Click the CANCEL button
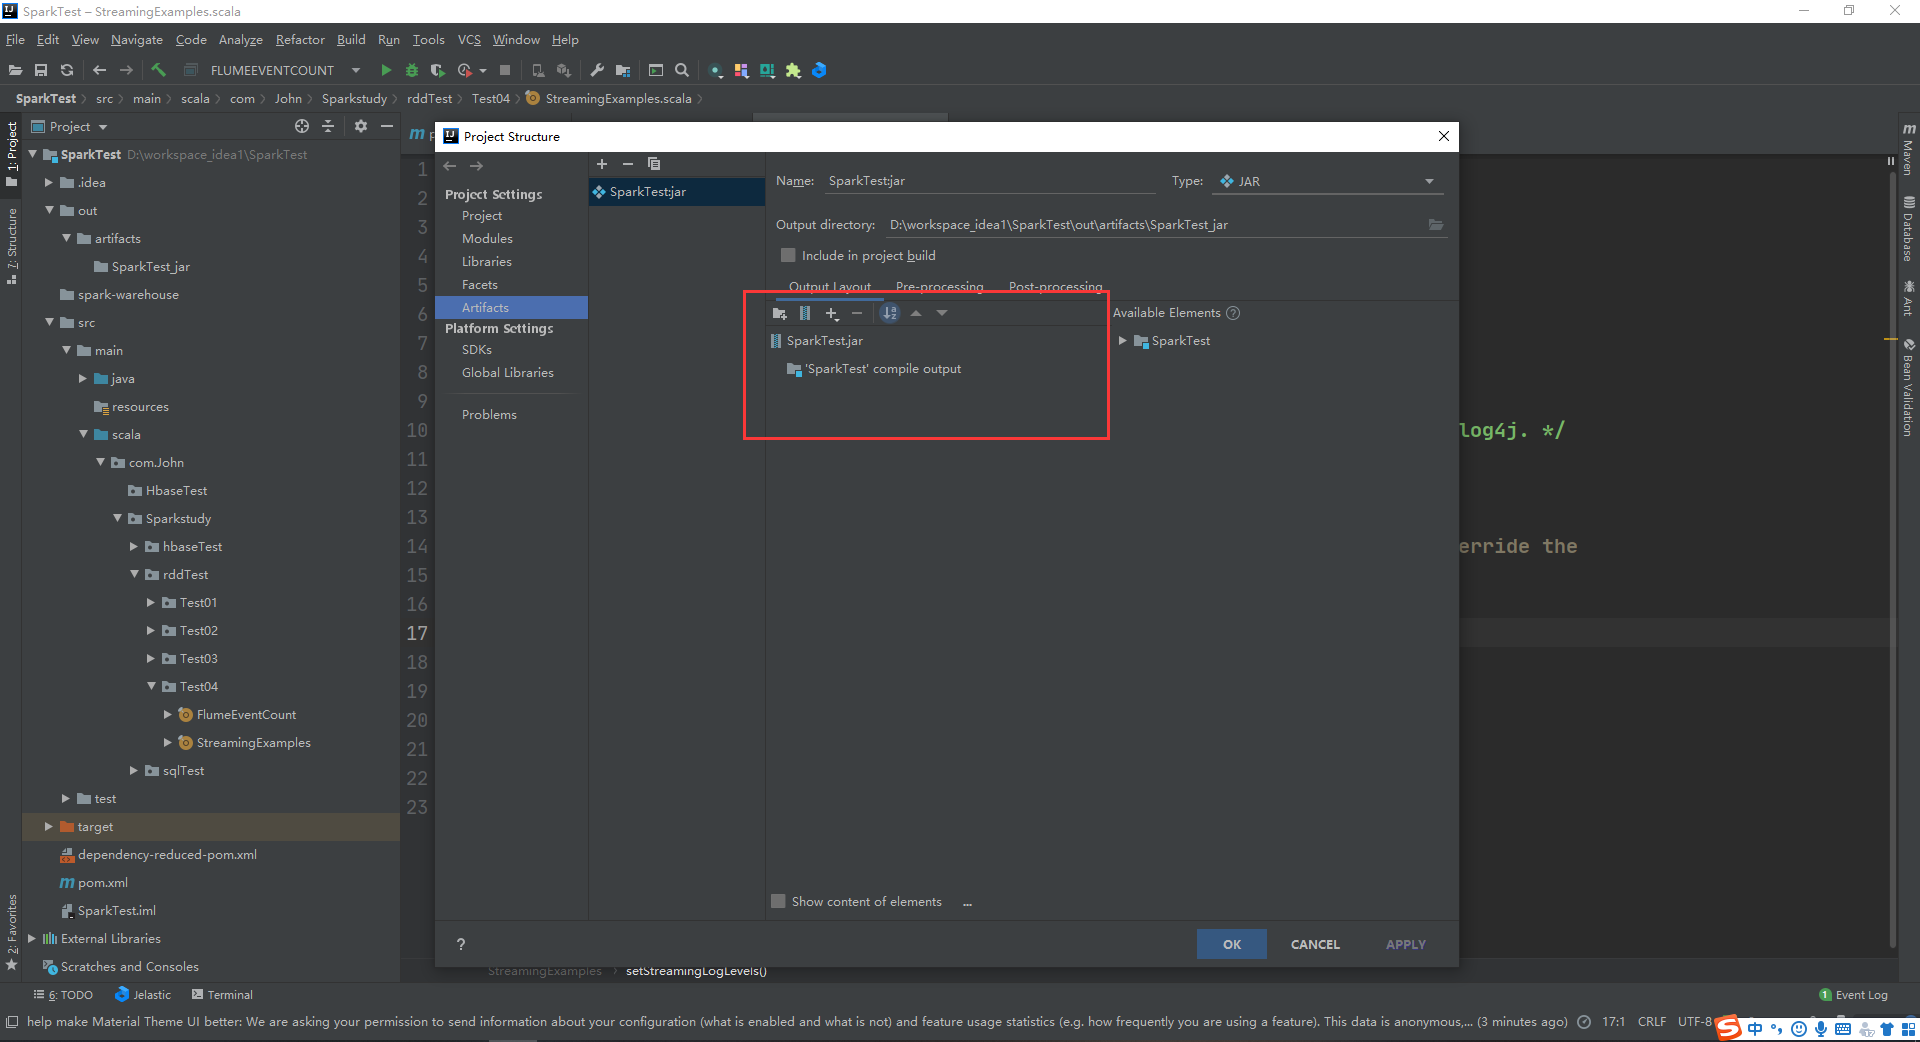Viewport: 1920px width, 1042px height. pos(1315,944)
